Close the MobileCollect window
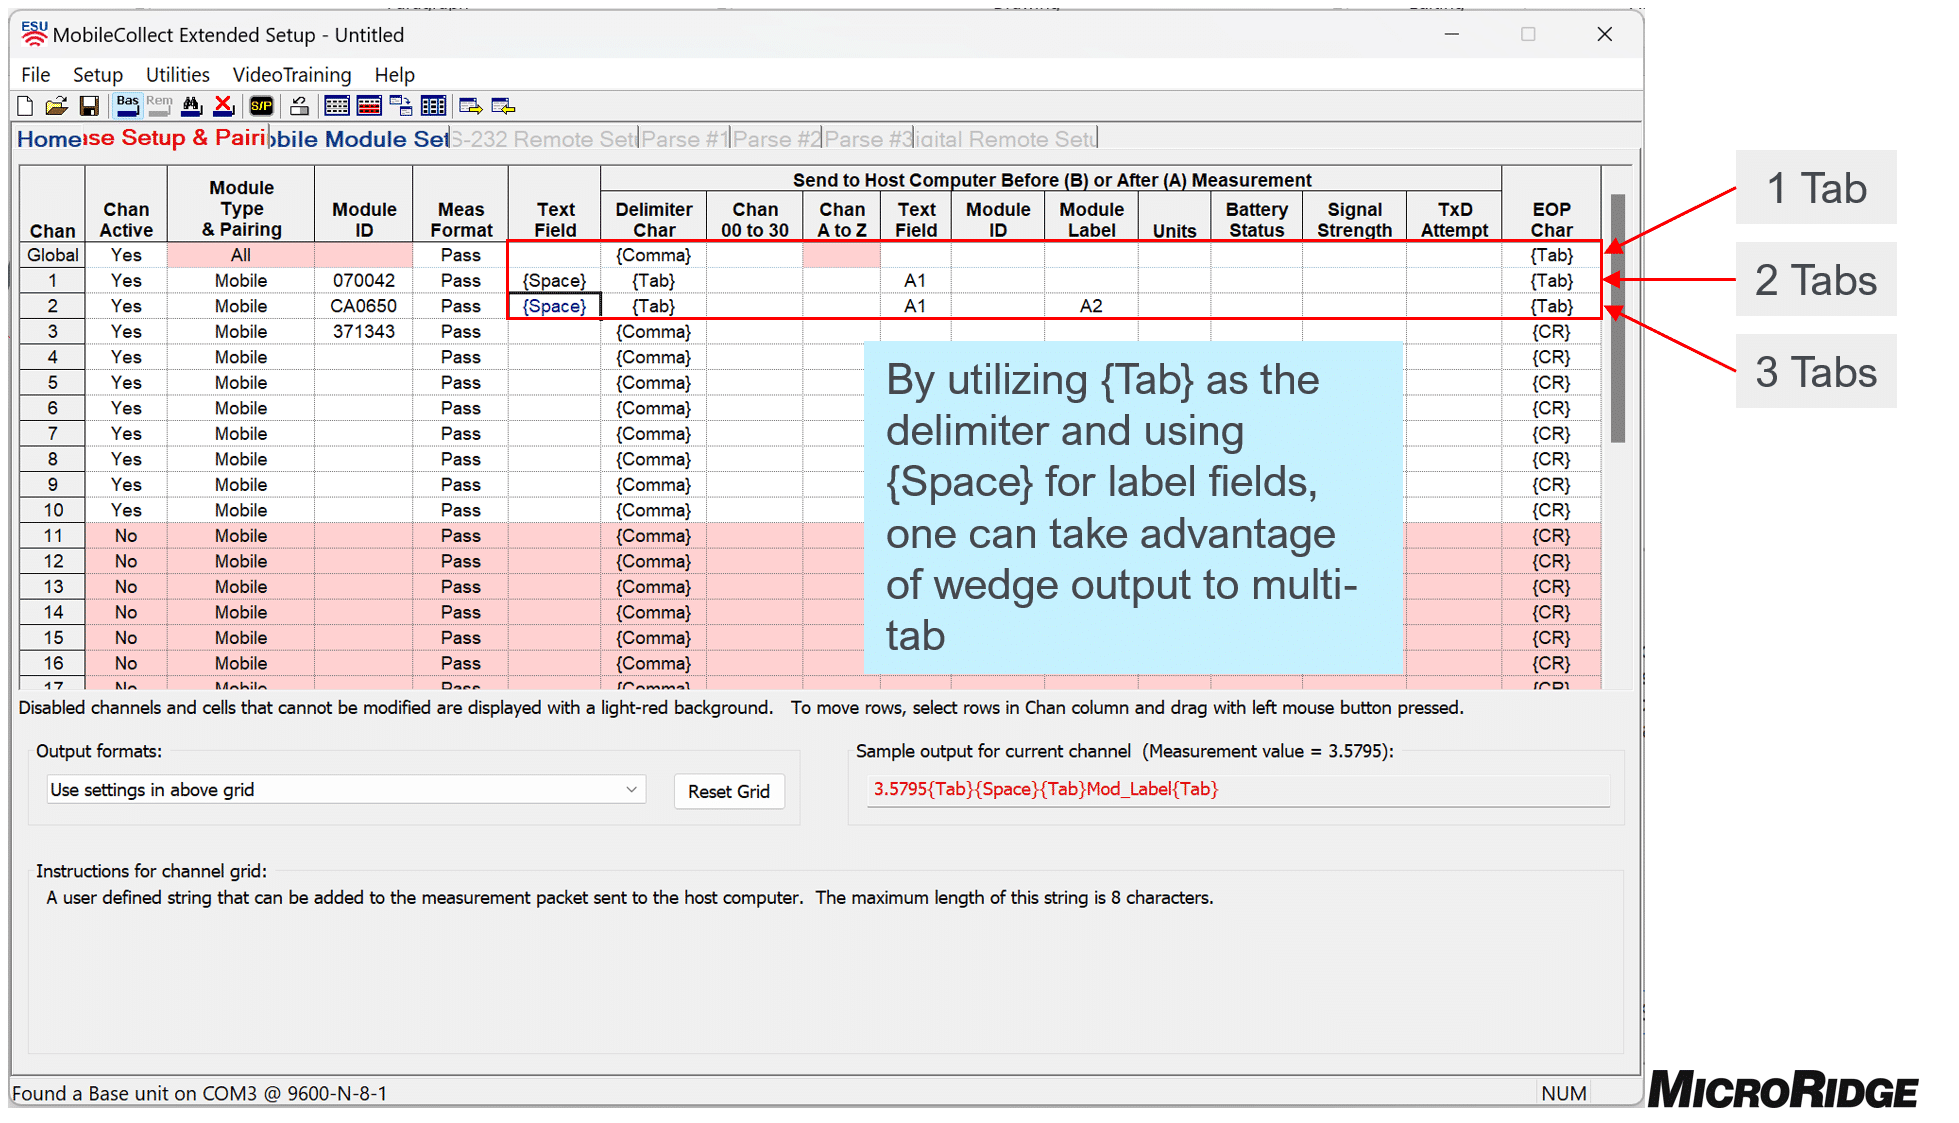Image resolution: width=1959 pixels, height=1123 pixels. [x=1605, y=34]
